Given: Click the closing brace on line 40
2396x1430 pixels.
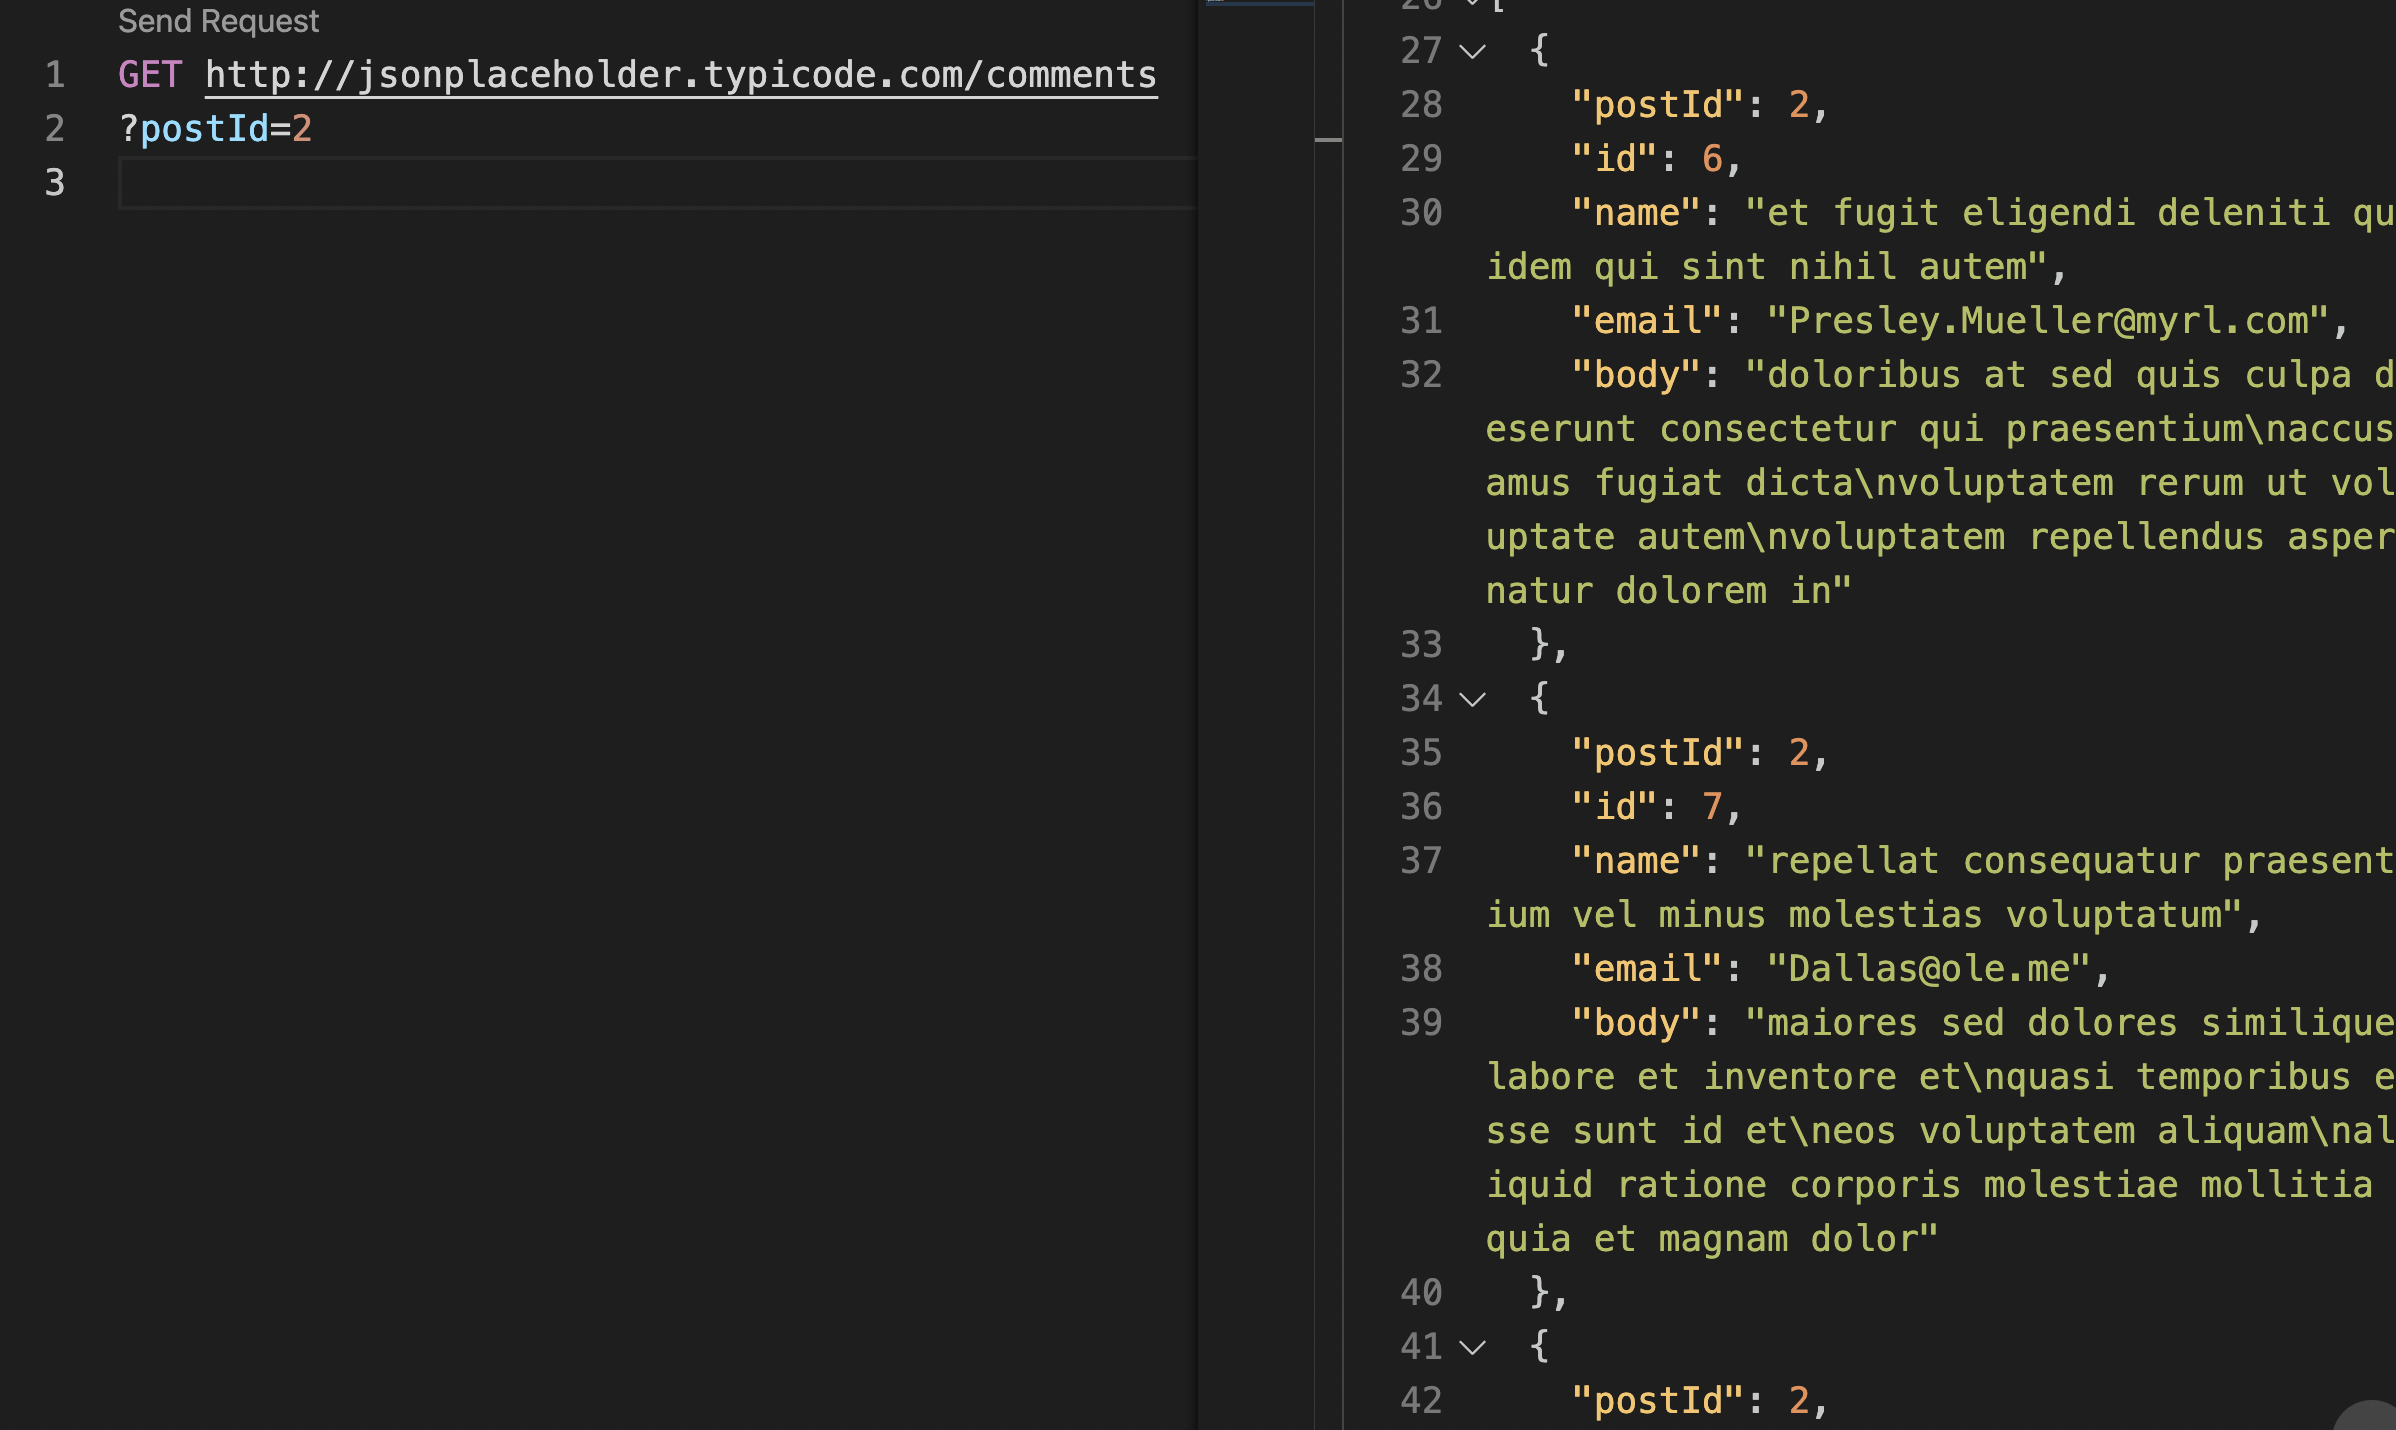Looking at the screenshot, I should (x=1548, y=1293).
